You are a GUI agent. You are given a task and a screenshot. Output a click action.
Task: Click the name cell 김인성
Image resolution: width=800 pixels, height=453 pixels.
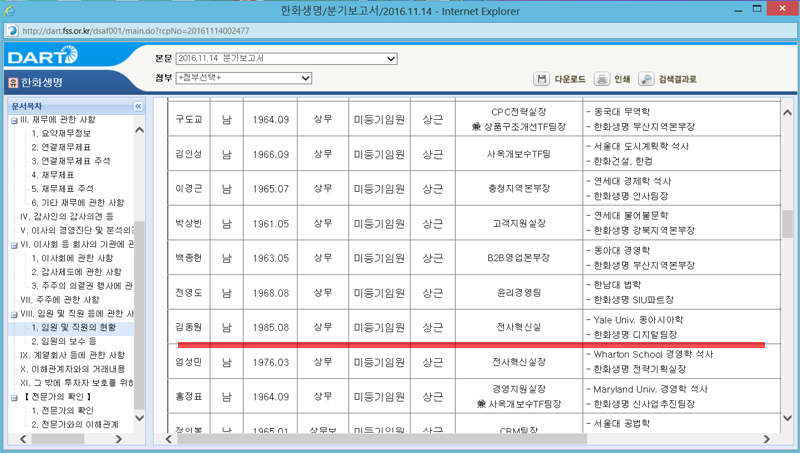point(189,154)
